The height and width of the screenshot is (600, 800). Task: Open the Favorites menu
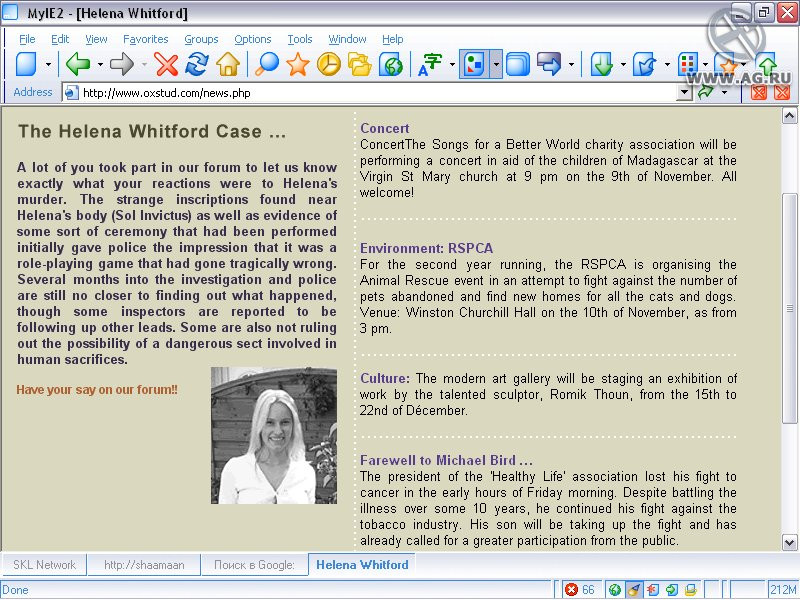click(145, 39)
